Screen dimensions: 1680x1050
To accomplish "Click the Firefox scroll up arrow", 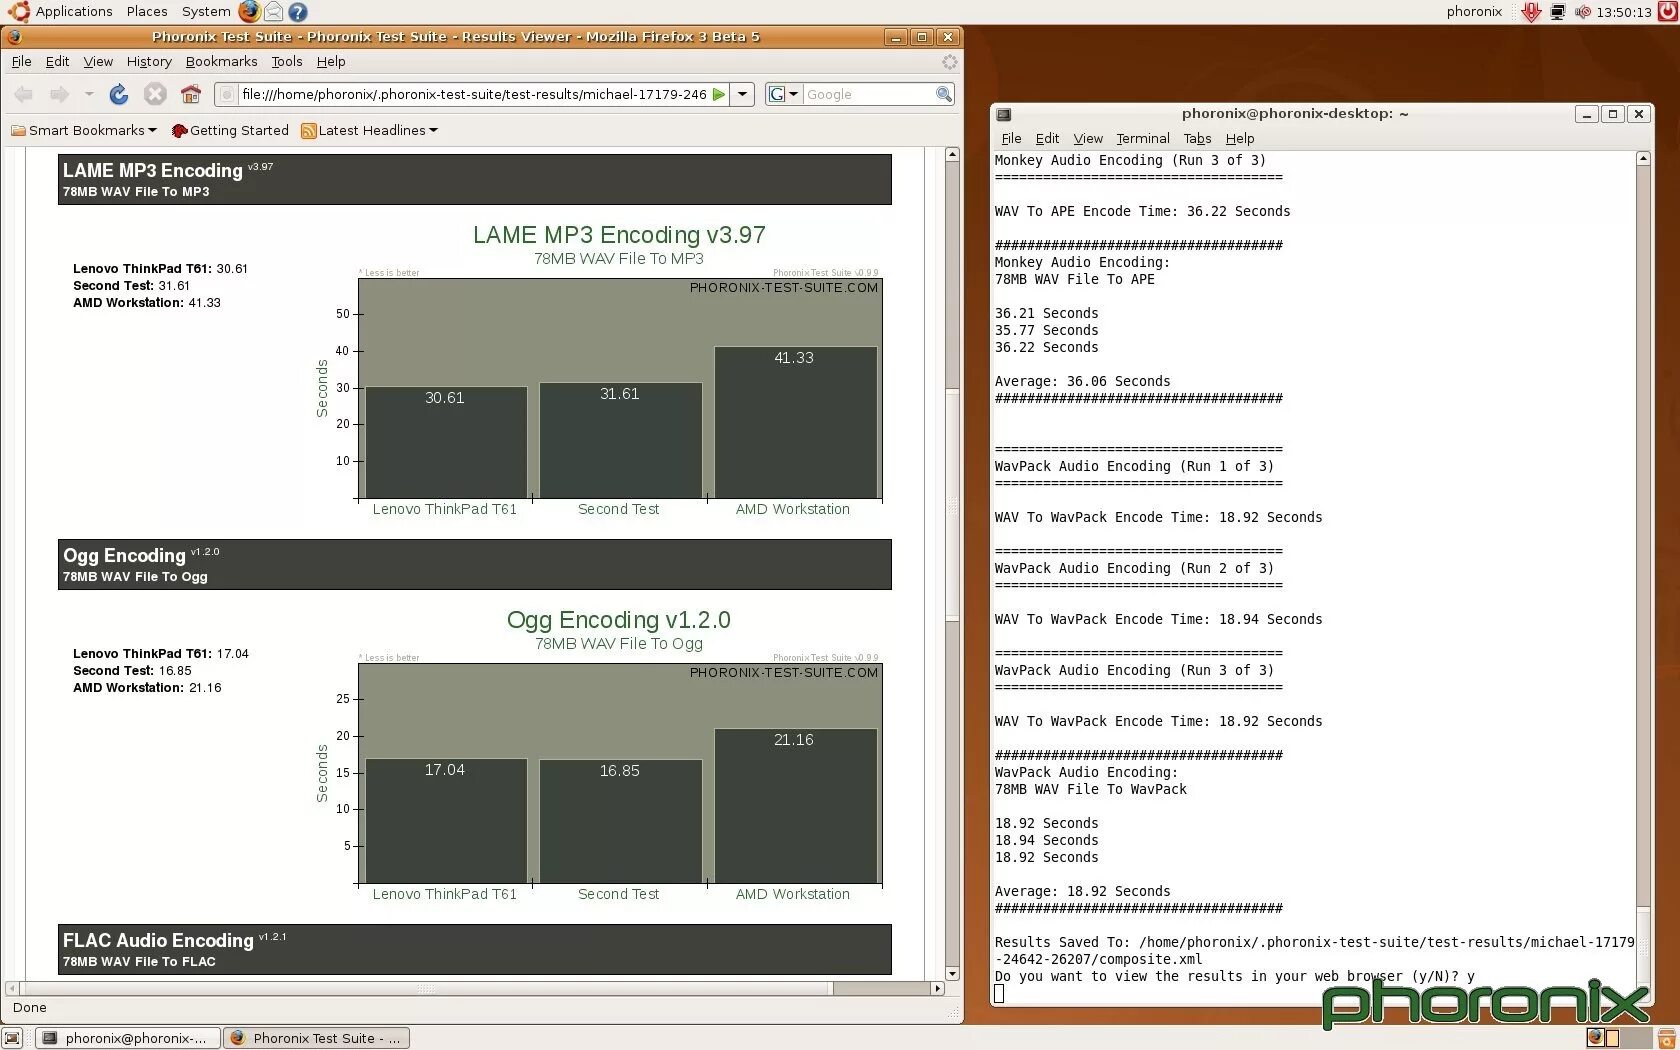I will pyautogui.click(x=952, y=155).
